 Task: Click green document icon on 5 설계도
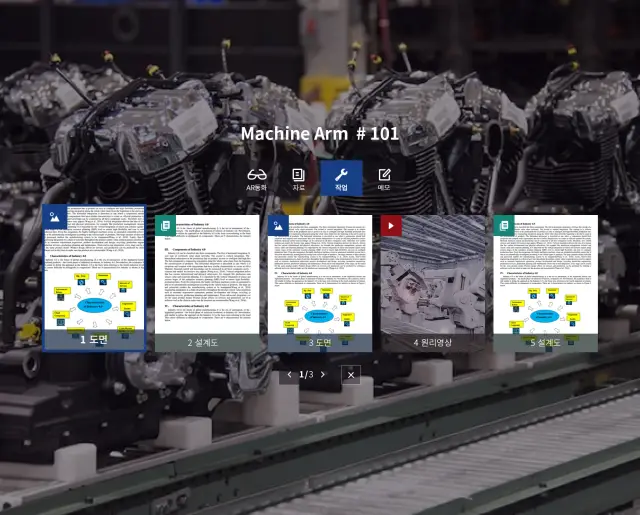tap(504, 225)
